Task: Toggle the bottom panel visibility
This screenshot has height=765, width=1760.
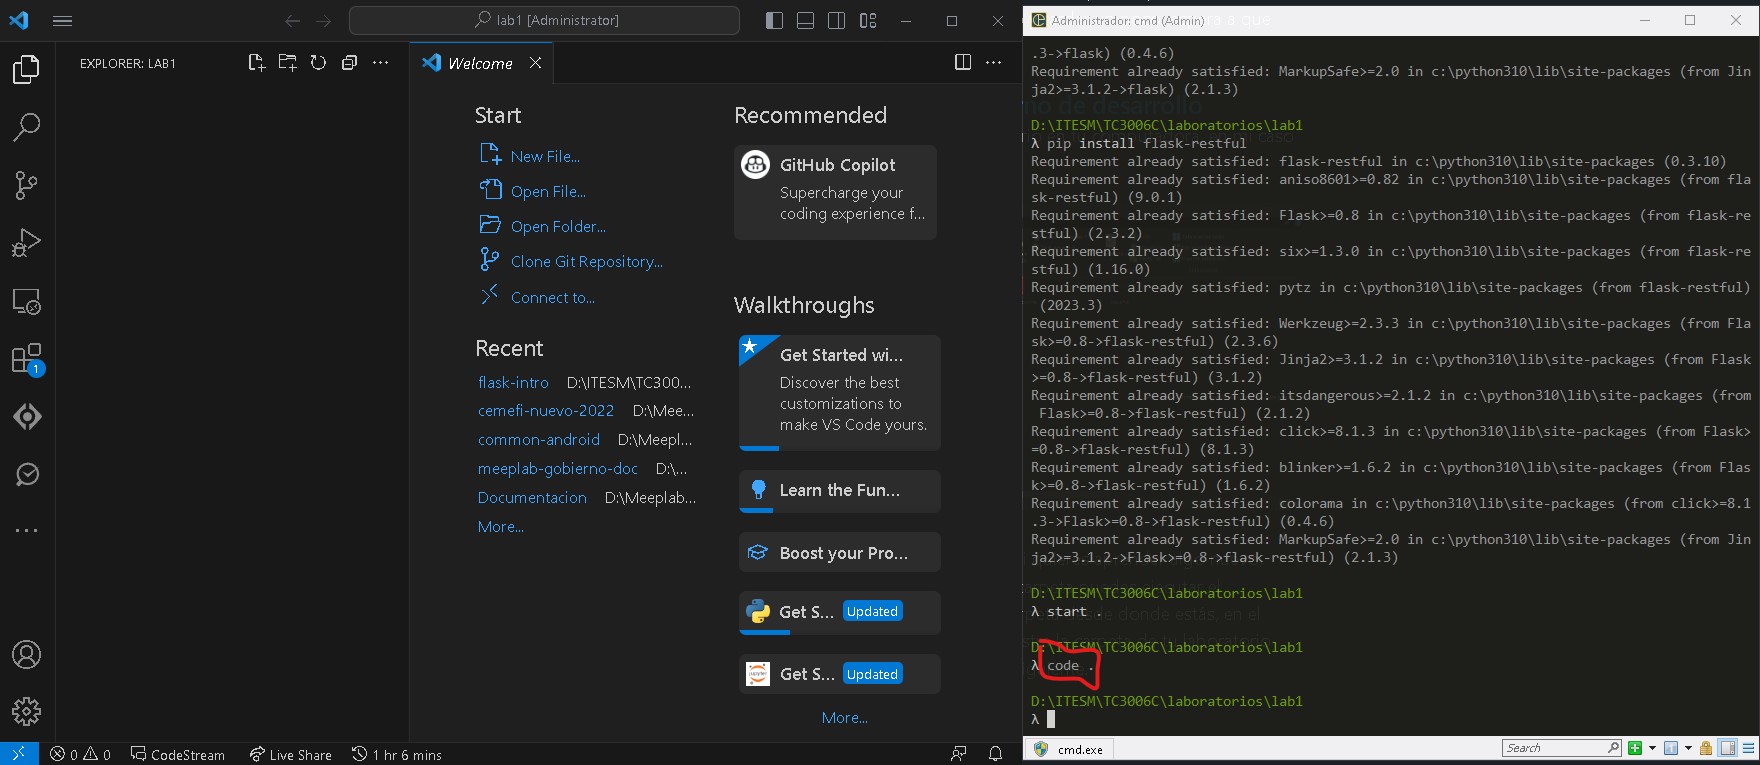Action: pos(805,21)
